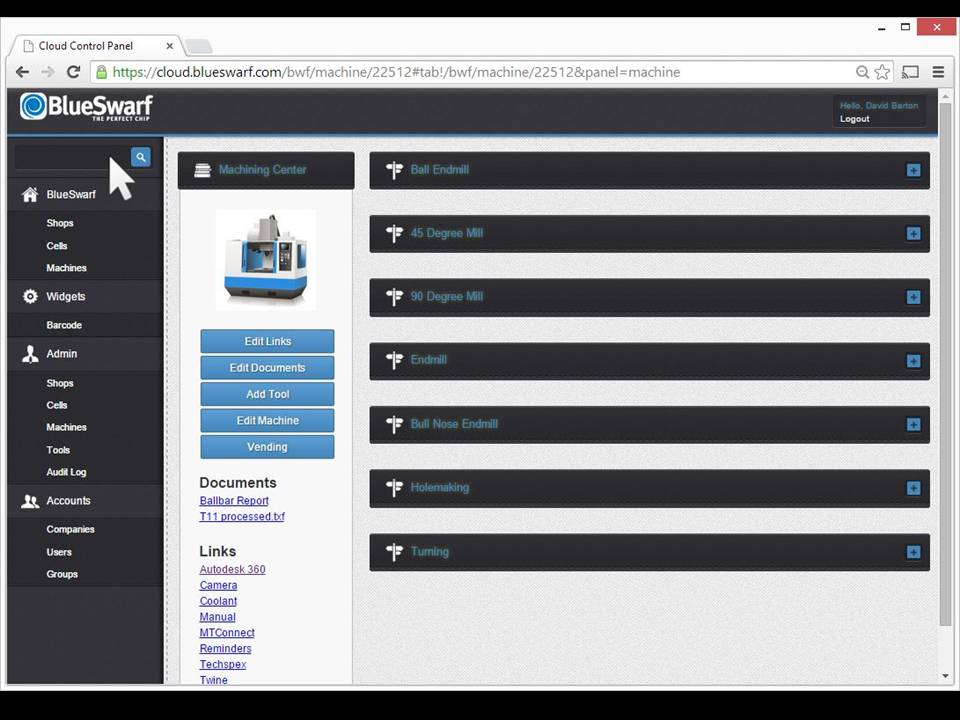Image resolution: width=960 pixels, height=720 pixels.
Task: Open Groups under Accounts
Action: pyautogui.click(x=62, y=574)
